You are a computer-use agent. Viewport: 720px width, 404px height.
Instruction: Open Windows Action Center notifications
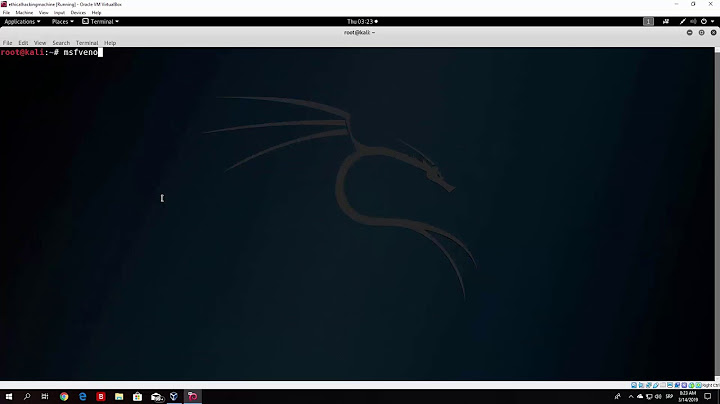(x=708, y=396)
